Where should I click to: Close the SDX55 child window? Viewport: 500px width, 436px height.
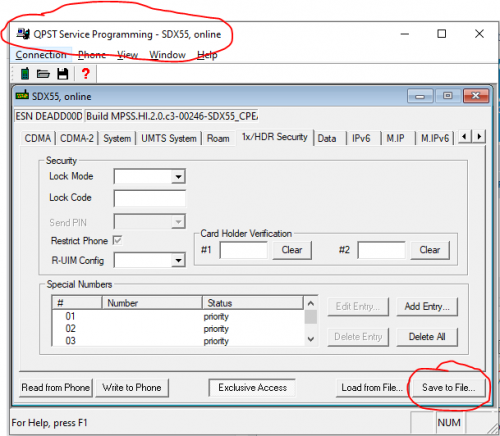click(476, 96)
